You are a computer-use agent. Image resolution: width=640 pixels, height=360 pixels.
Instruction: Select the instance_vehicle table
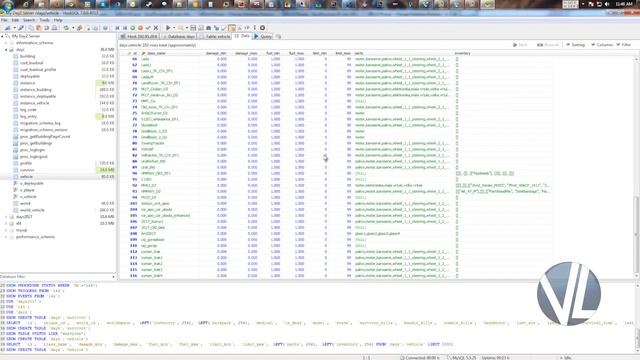point(34,103)
